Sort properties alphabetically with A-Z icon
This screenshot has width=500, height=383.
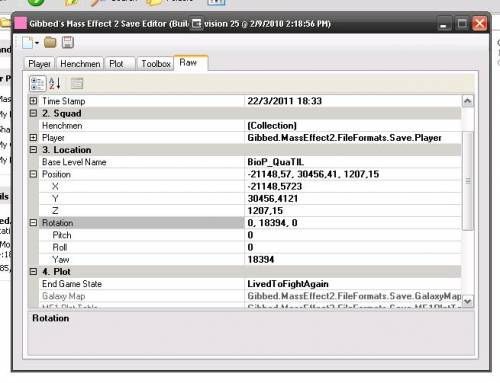(55, 83)
